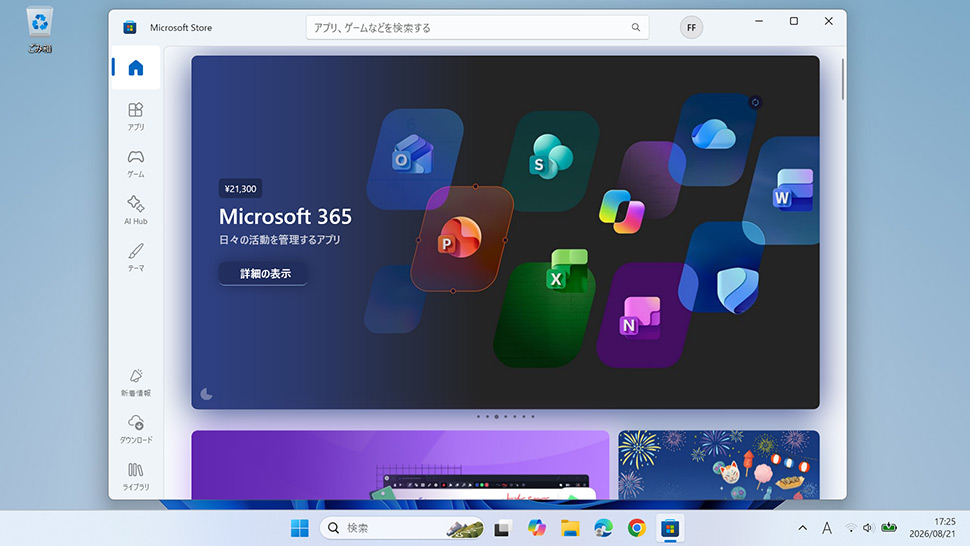Open Copilot from the taskbar

point(536,528)
